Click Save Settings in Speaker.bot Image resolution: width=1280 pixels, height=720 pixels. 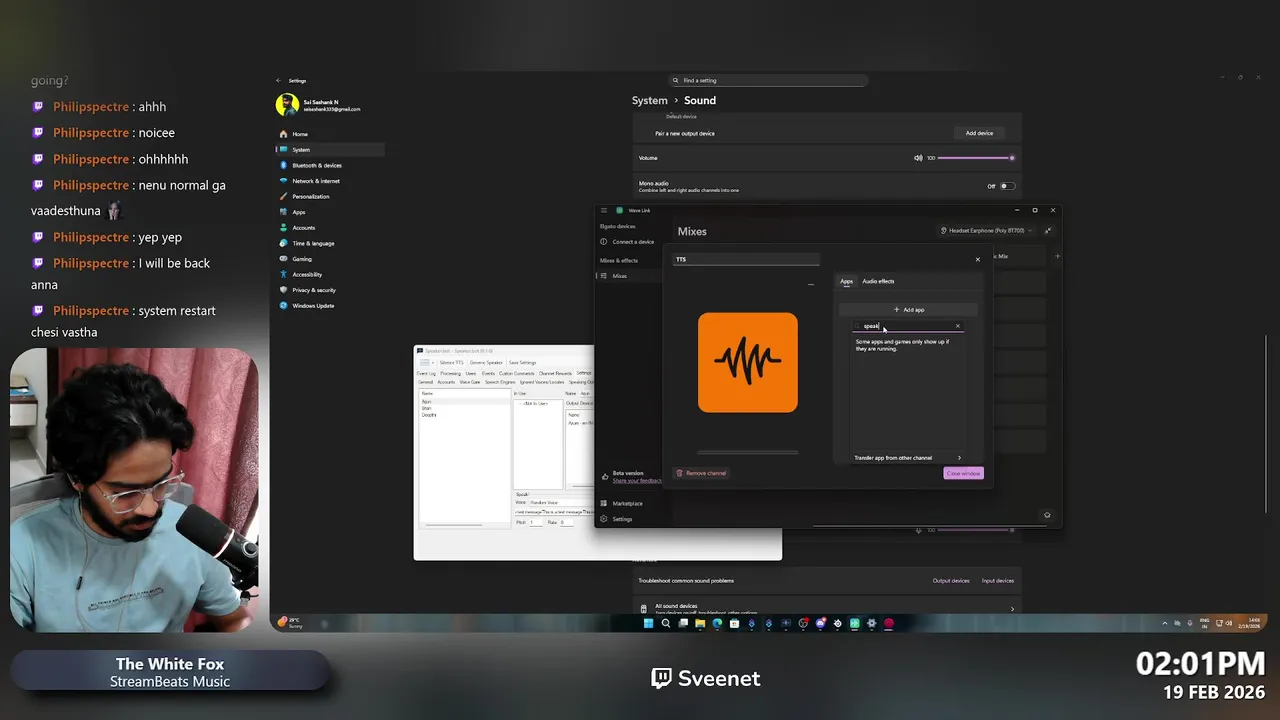522,363
